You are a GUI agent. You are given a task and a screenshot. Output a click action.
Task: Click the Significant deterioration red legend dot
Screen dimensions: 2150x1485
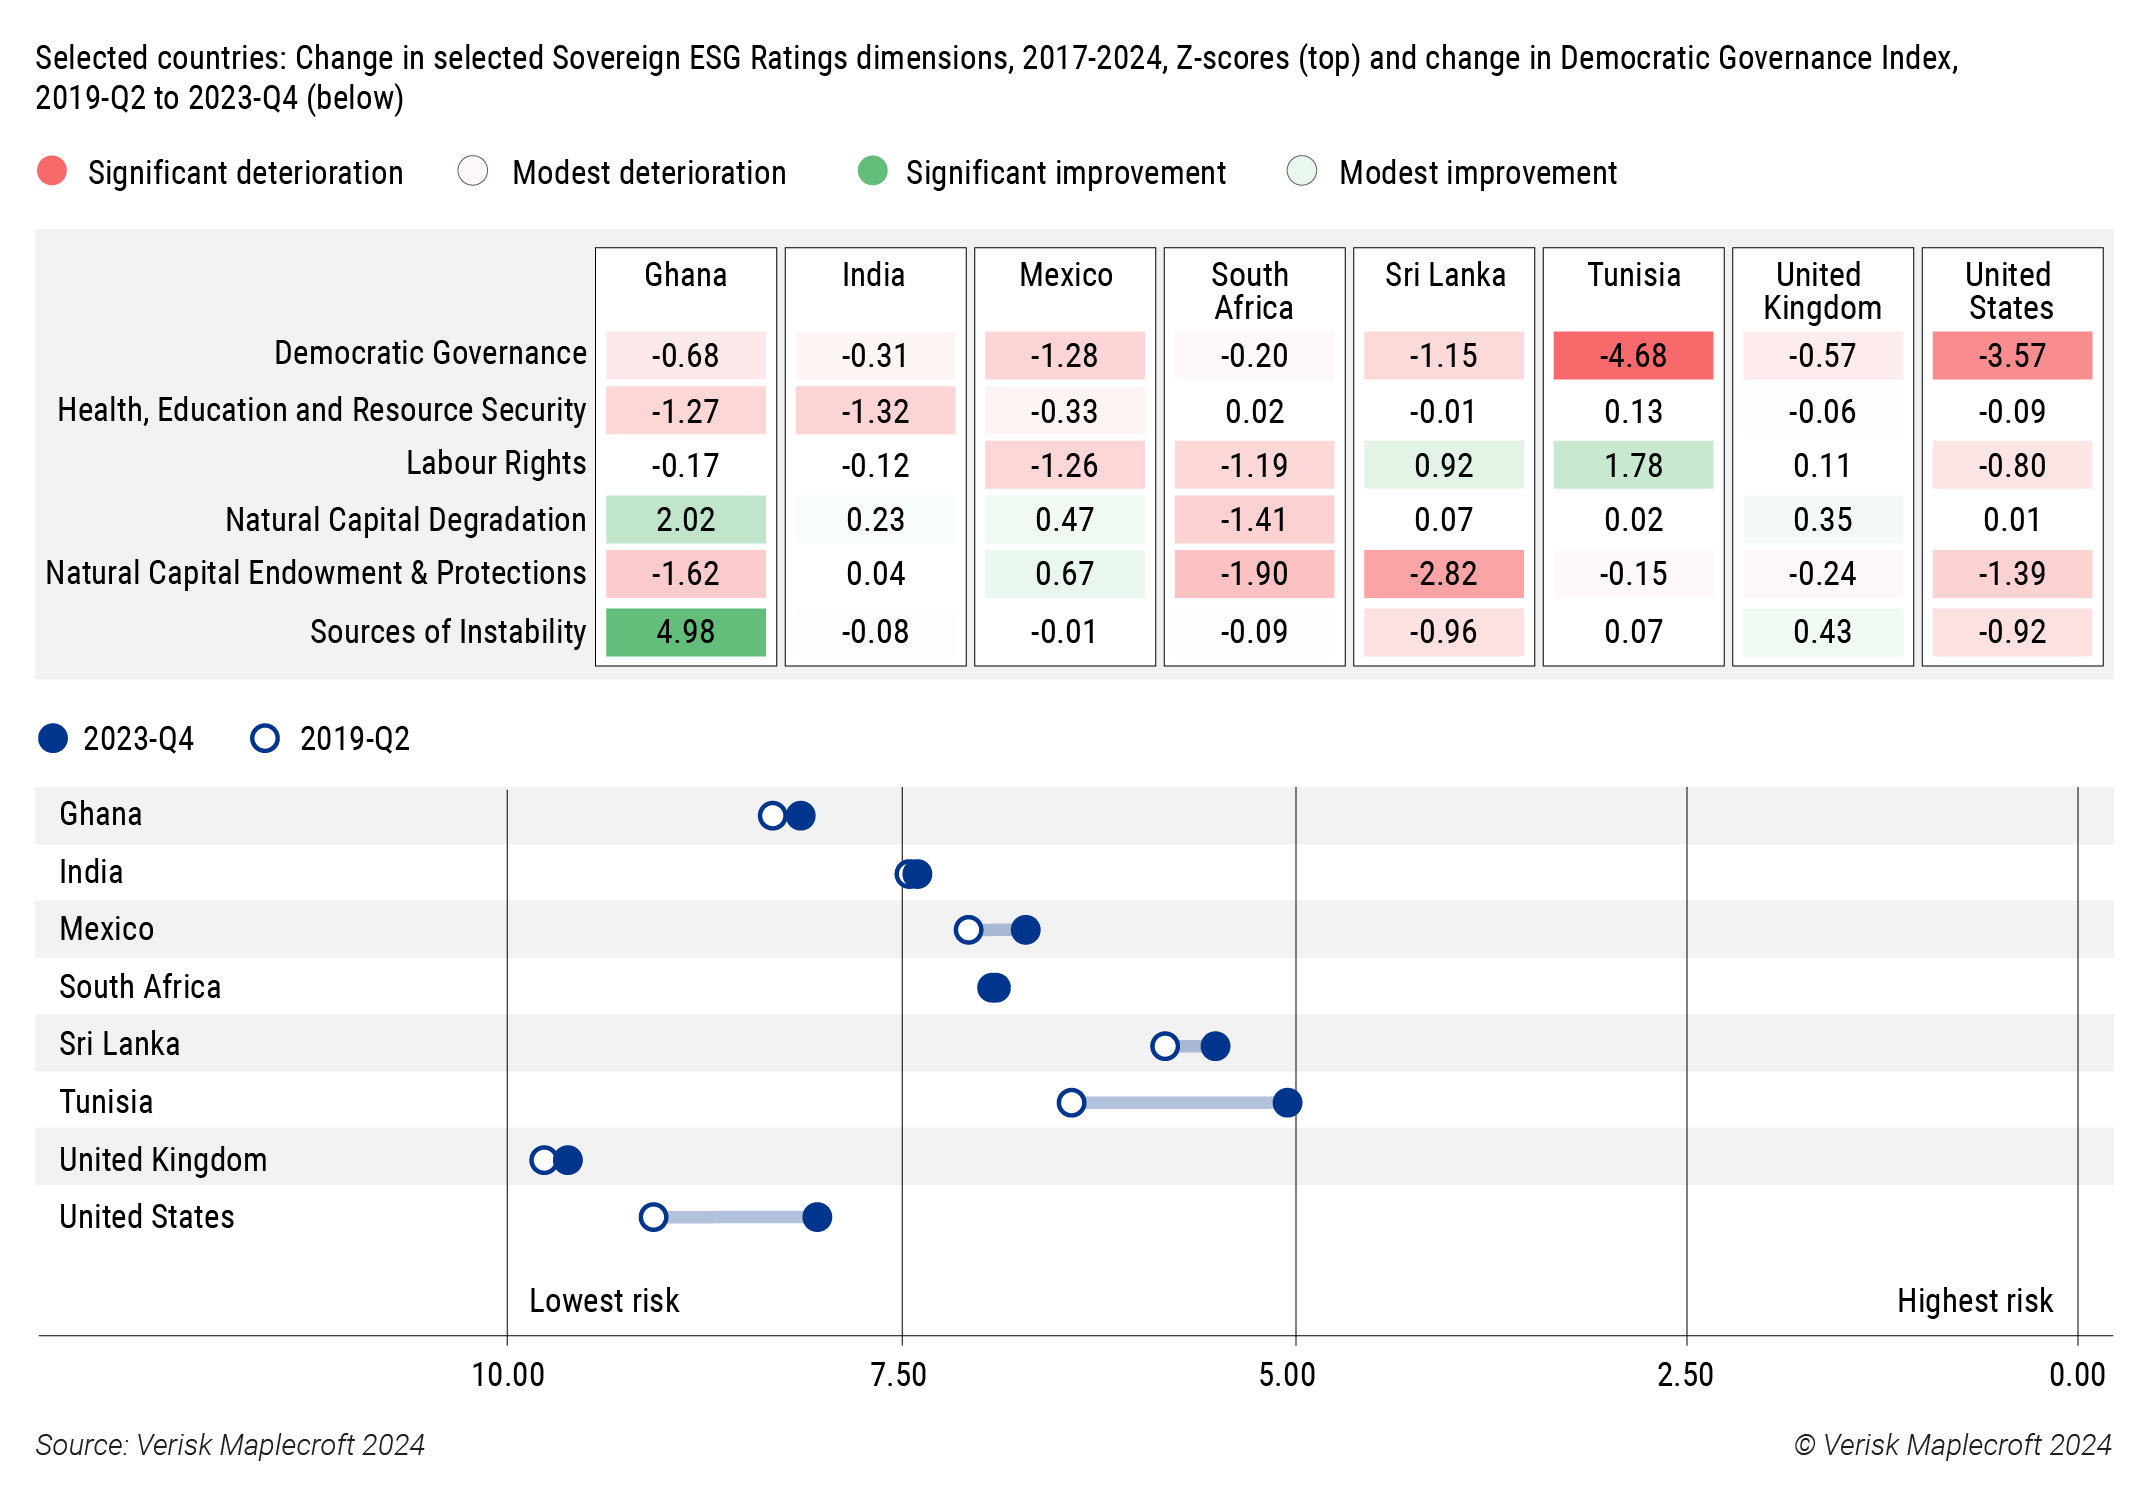click(x=52, y=171)
